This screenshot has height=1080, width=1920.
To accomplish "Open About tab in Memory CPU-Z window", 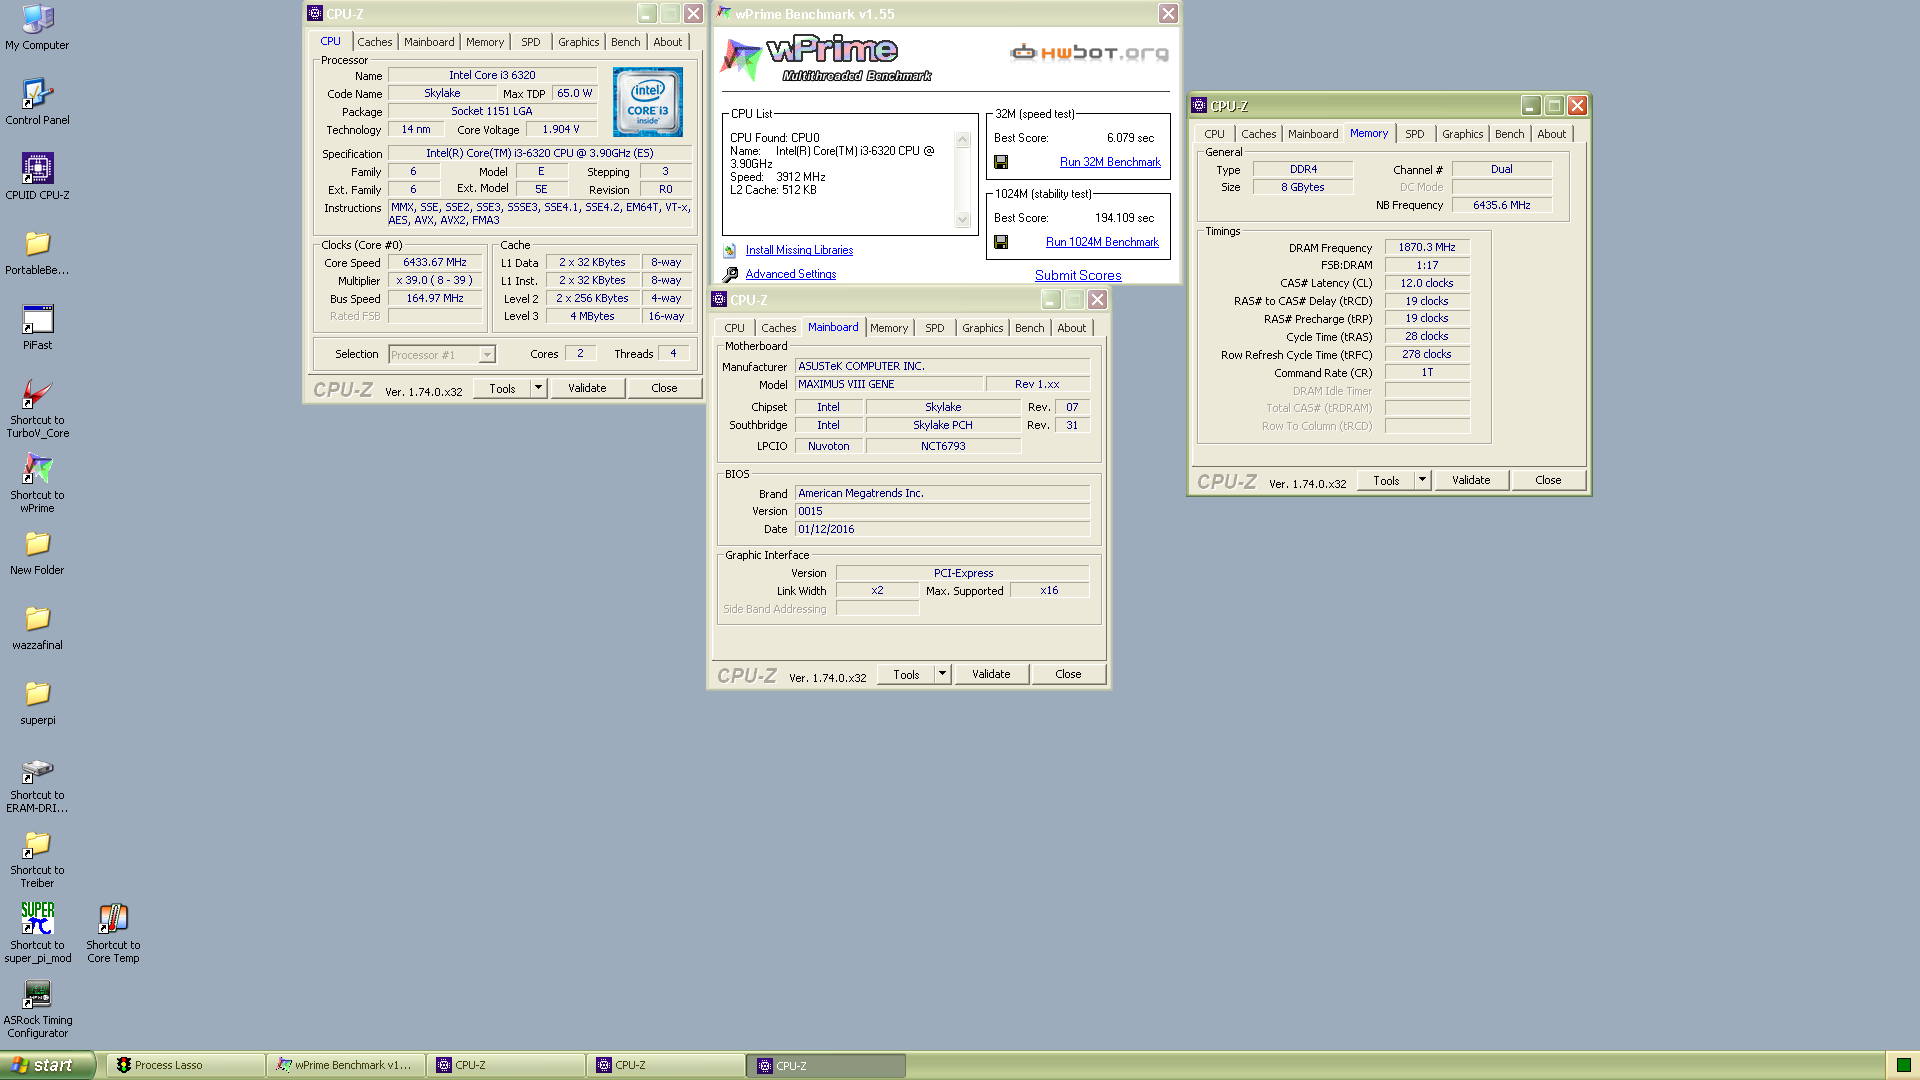I will click(x=1551, y=134).
